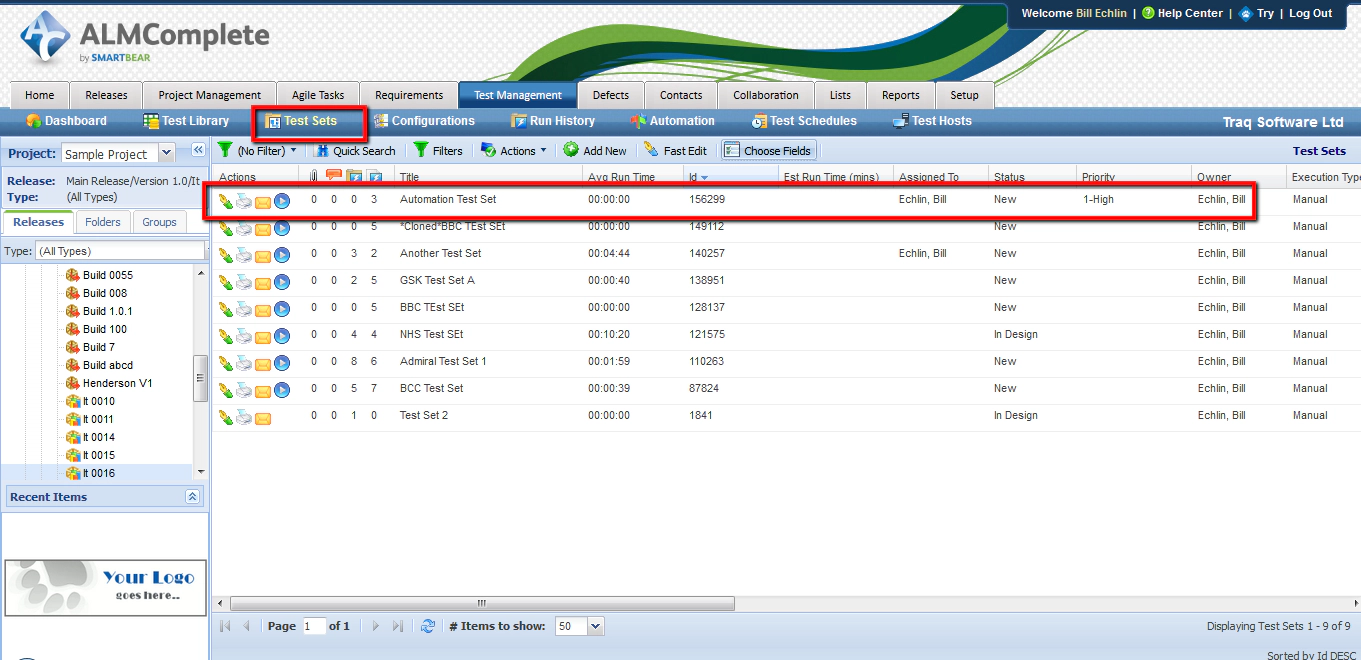Switch to the Folders tab in sidebar
The width and height of the screenshot is (1361, 660).
[102, 221]
